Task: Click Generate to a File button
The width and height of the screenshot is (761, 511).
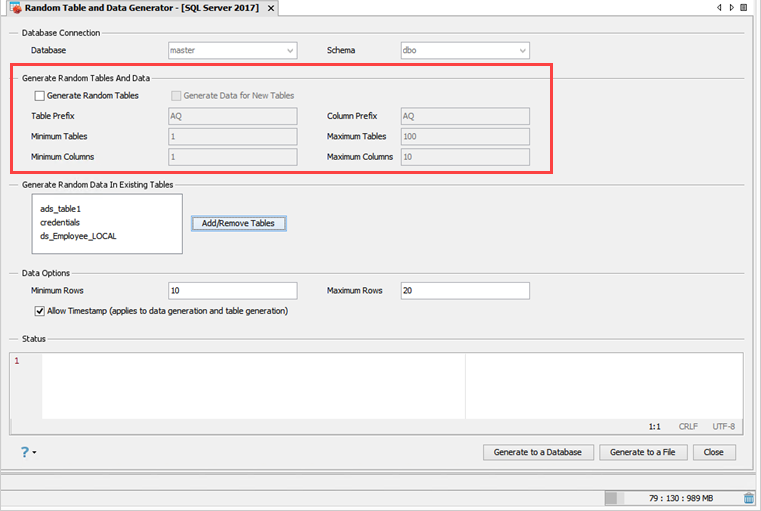Action: (x=643, y=452)
